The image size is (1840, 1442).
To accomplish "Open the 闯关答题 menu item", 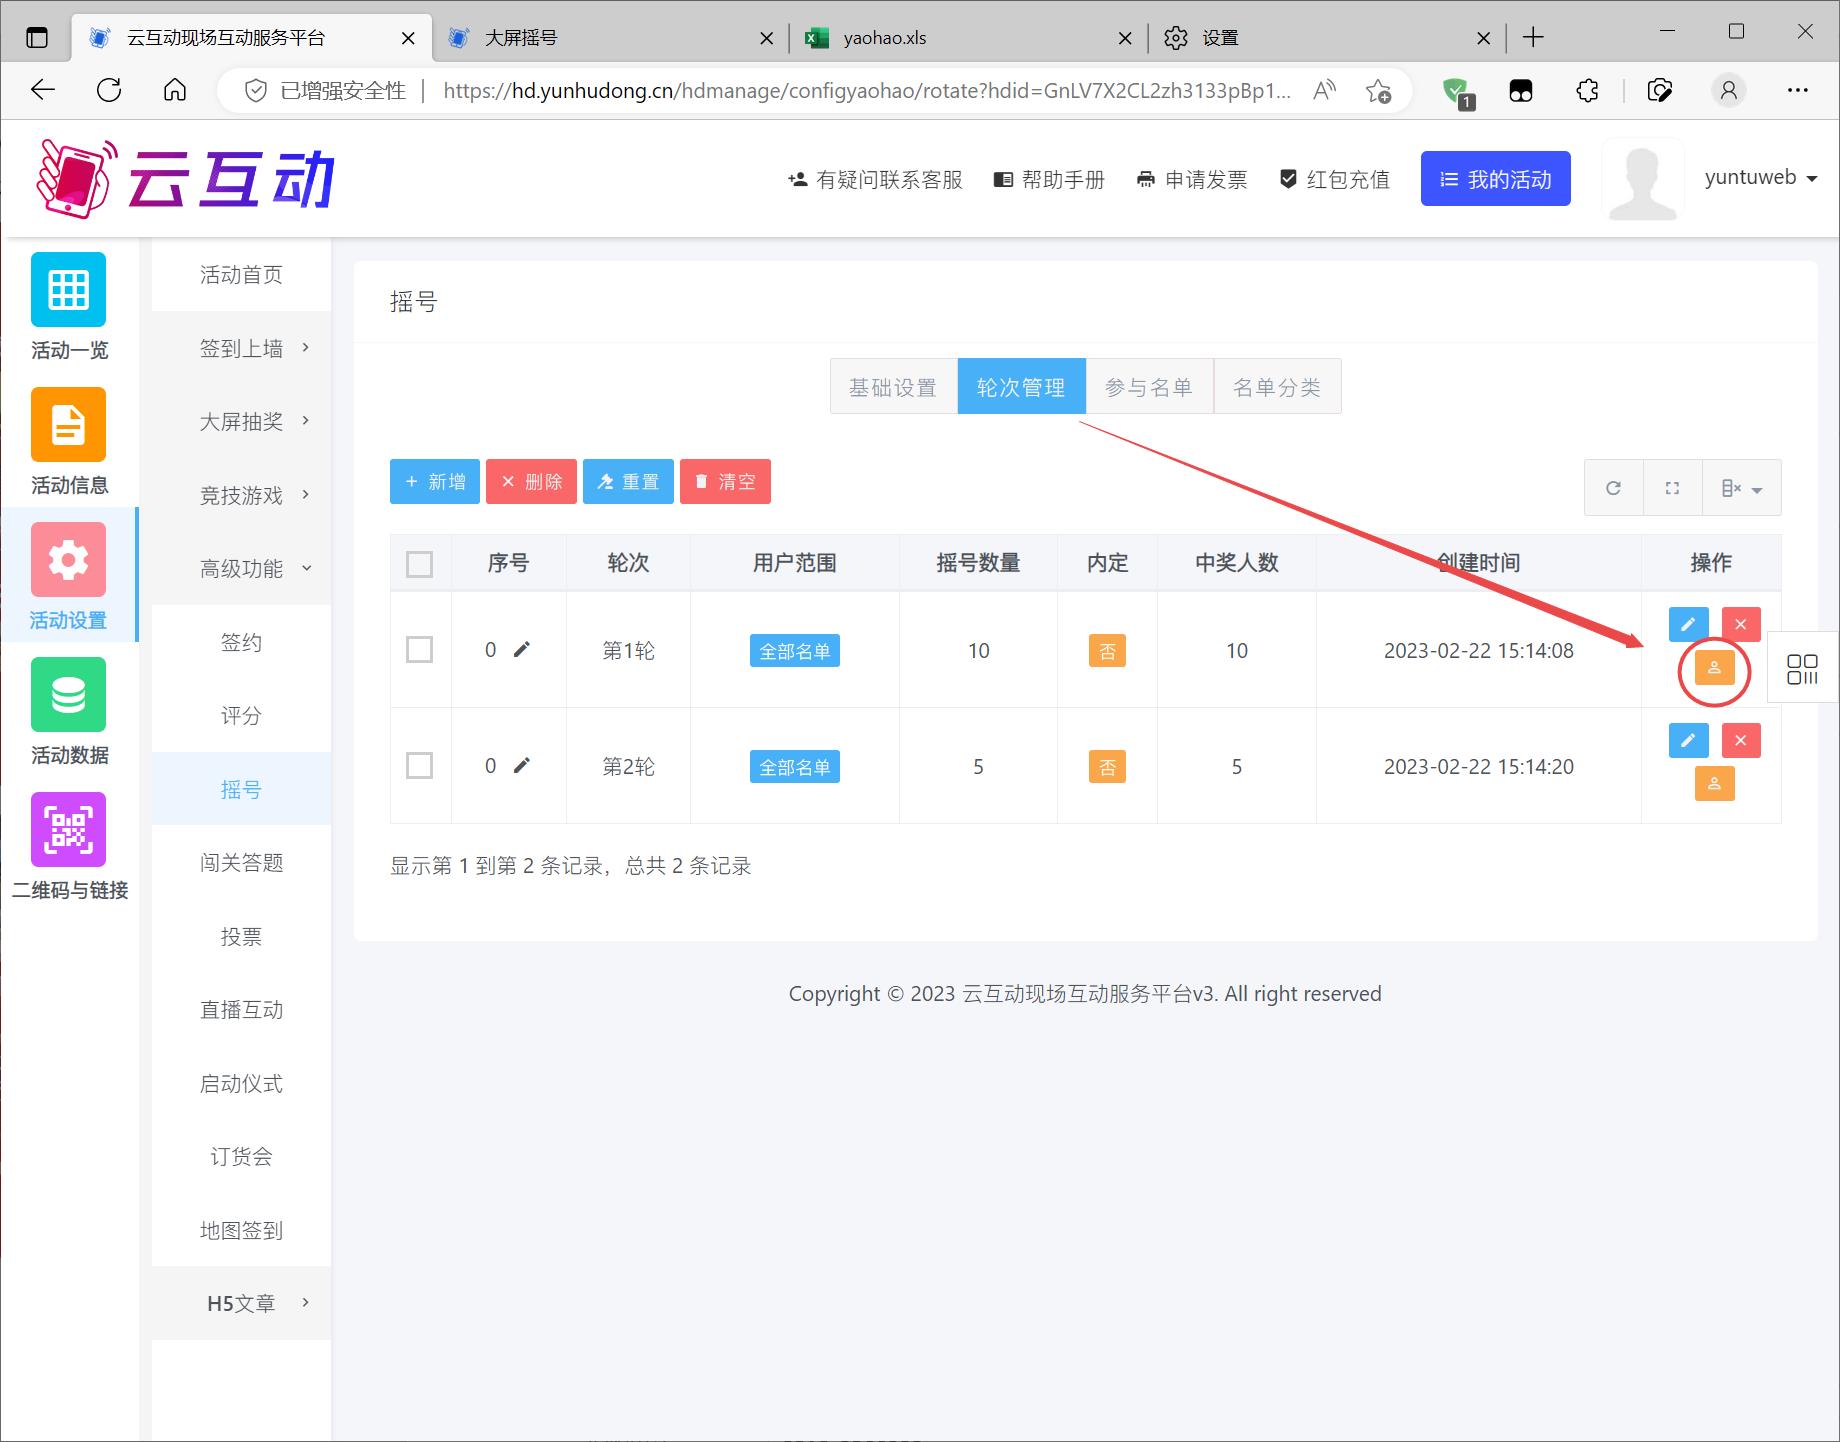I will [x=241, y=862].
